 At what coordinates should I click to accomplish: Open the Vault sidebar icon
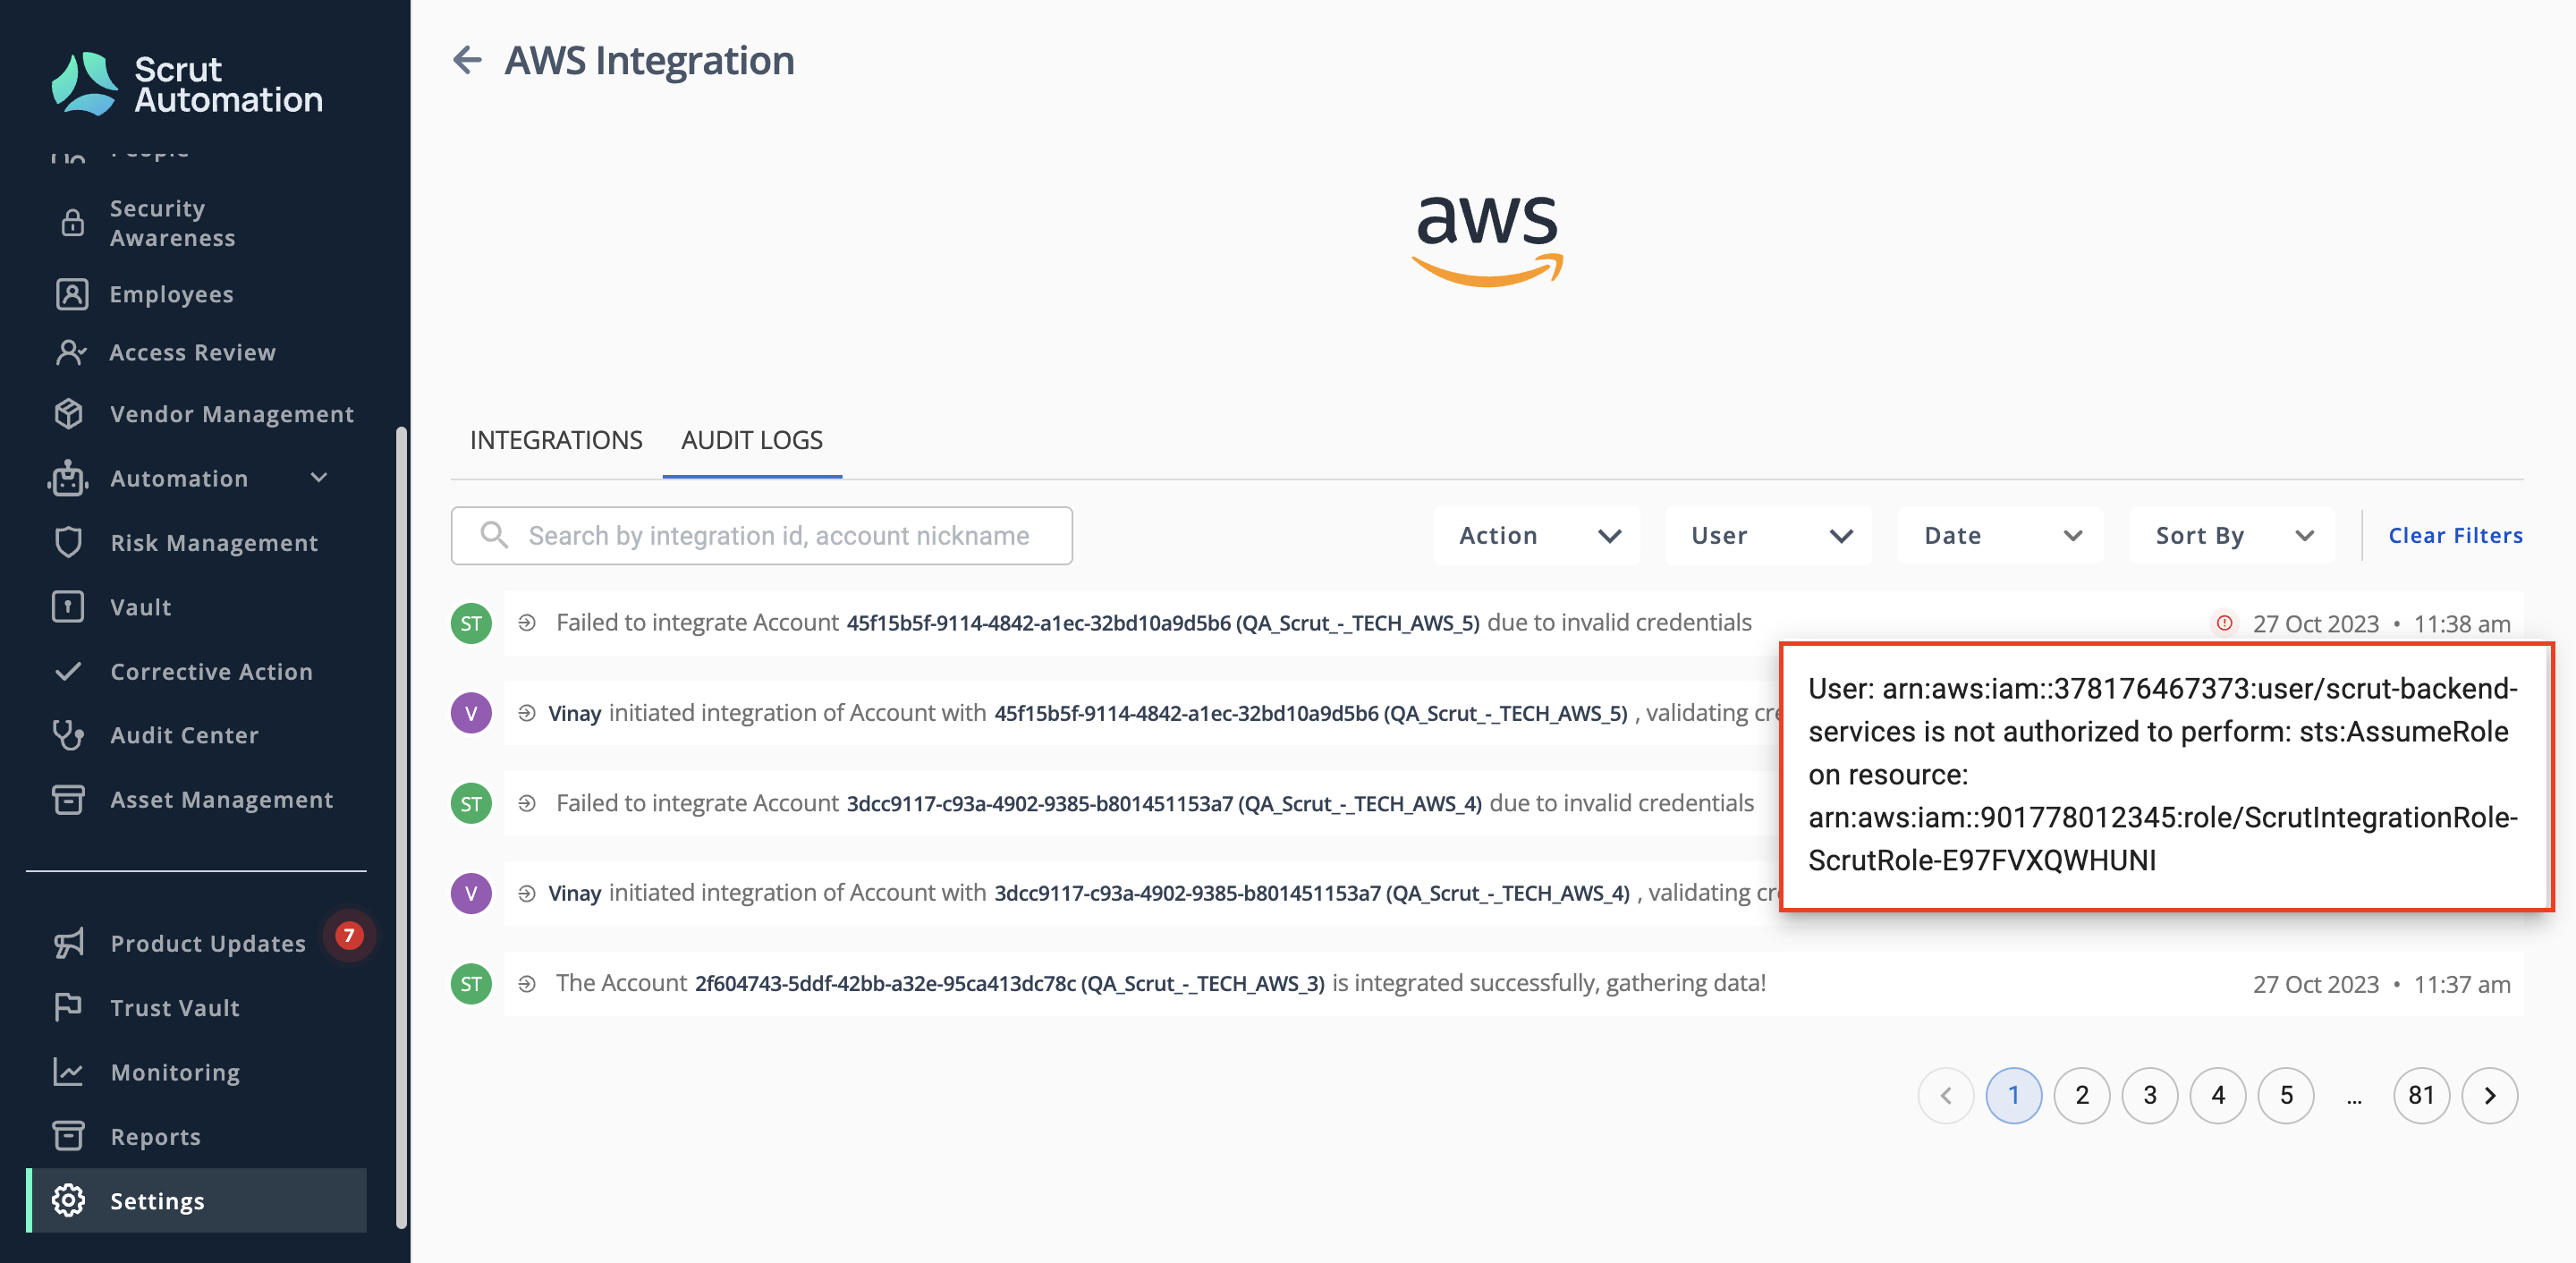[x=68, y=607]
